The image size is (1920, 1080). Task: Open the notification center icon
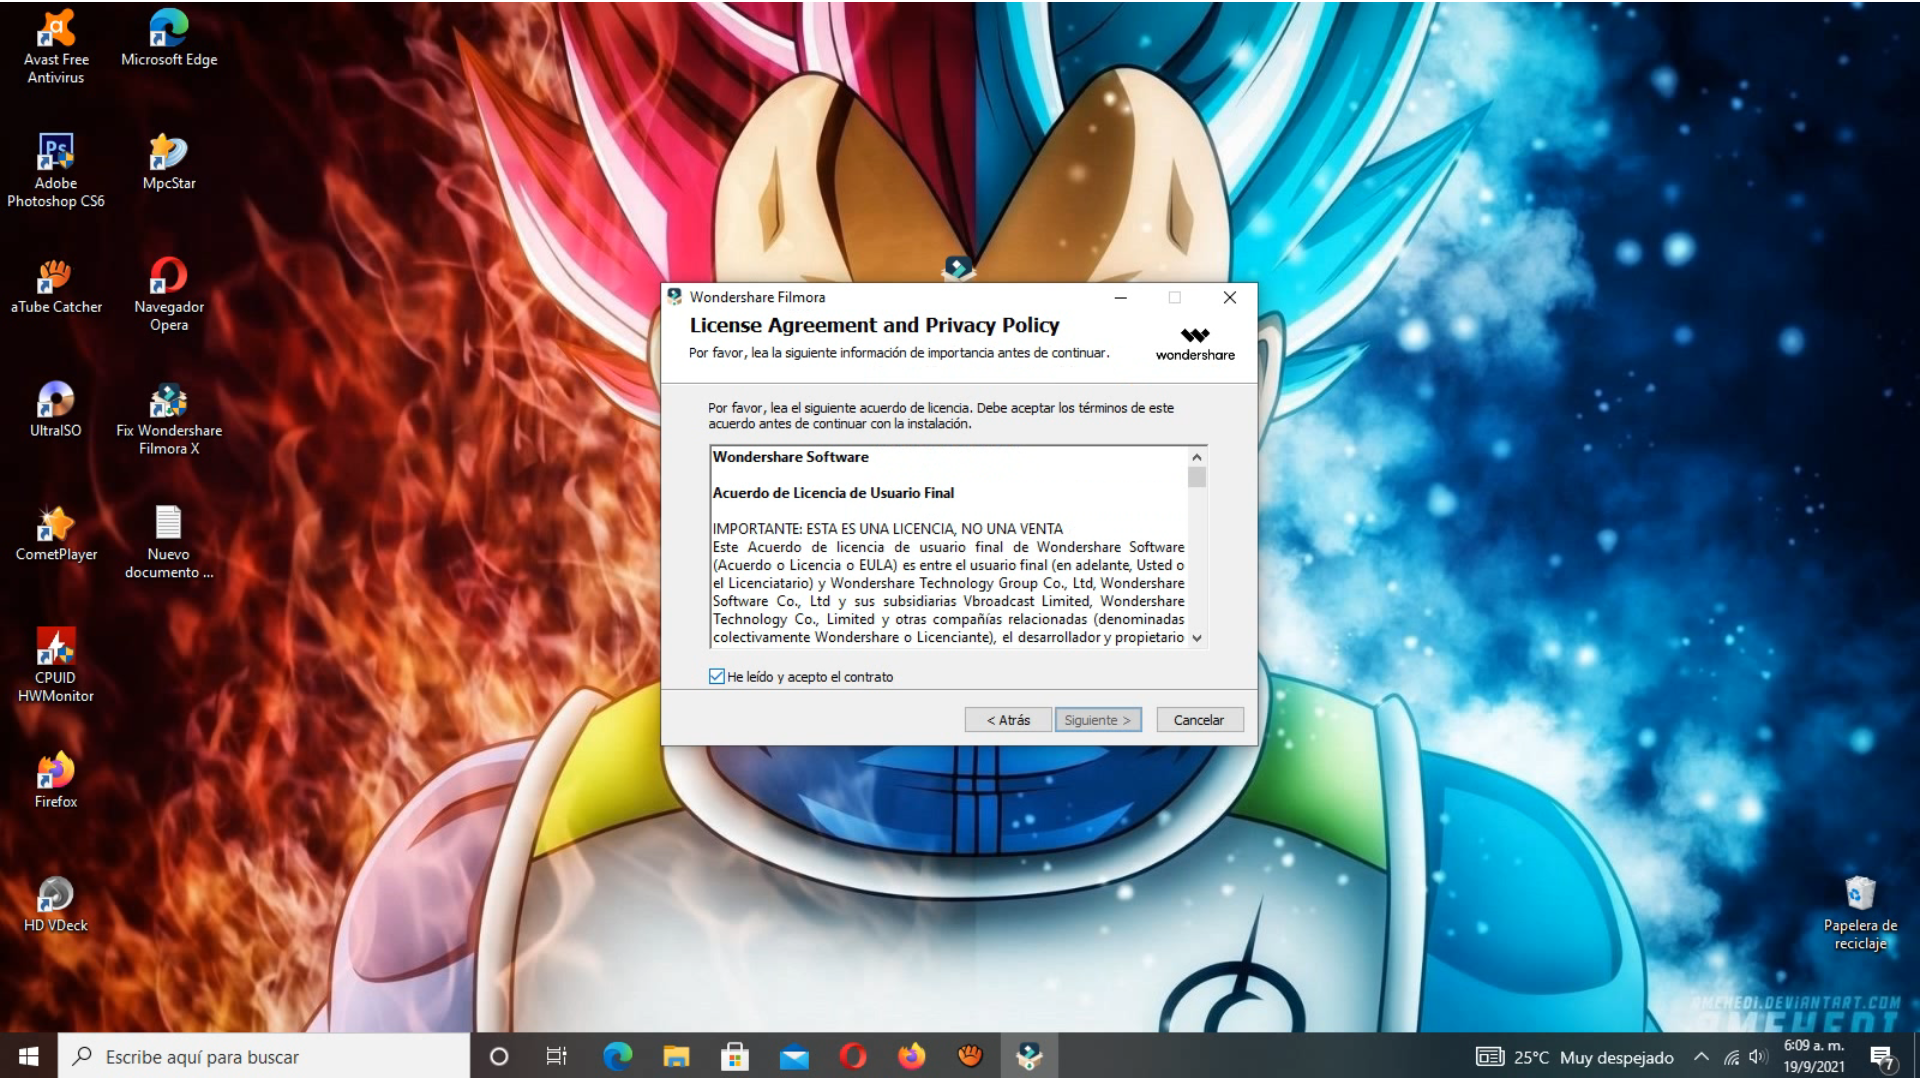tap(1882, 1057)
